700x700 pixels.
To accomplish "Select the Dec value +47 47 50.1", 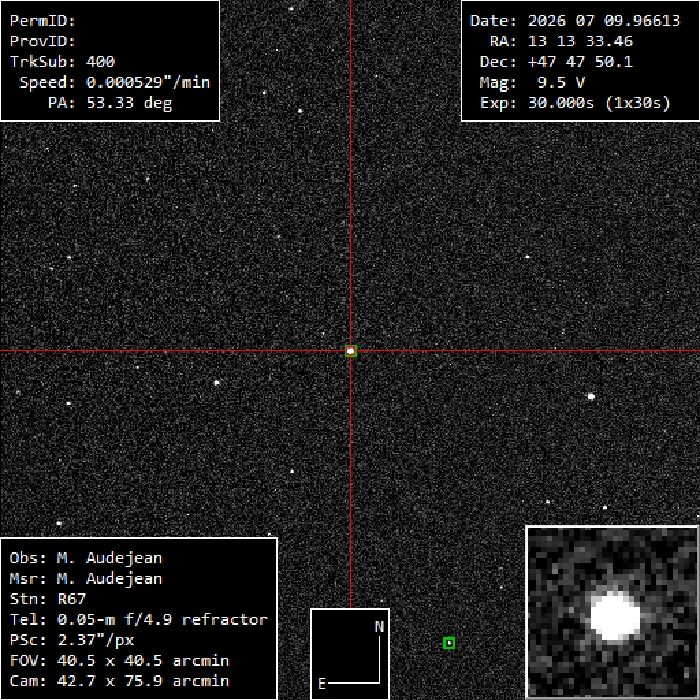I will point(580,62).
